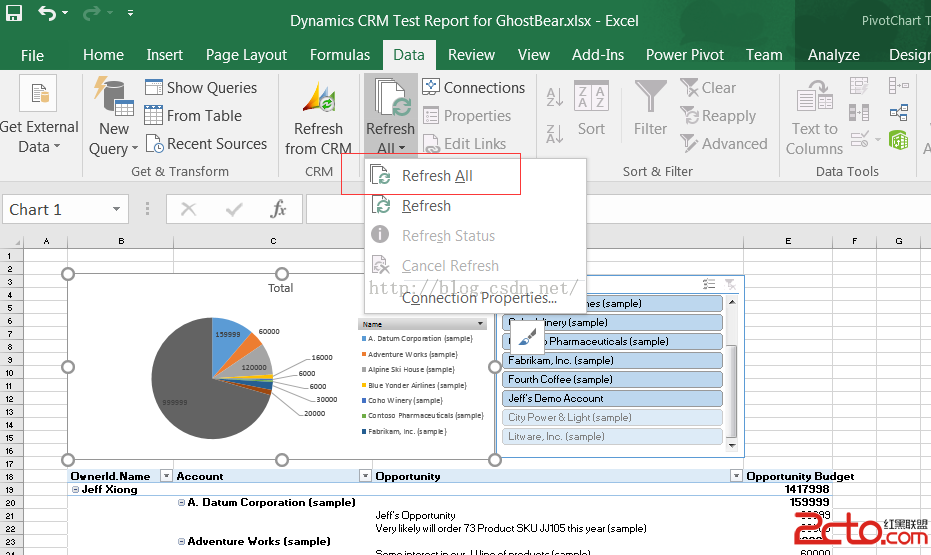Toggle the Jeff's Demo Account slicer item

pyautogui.click(x=612, y=398)
